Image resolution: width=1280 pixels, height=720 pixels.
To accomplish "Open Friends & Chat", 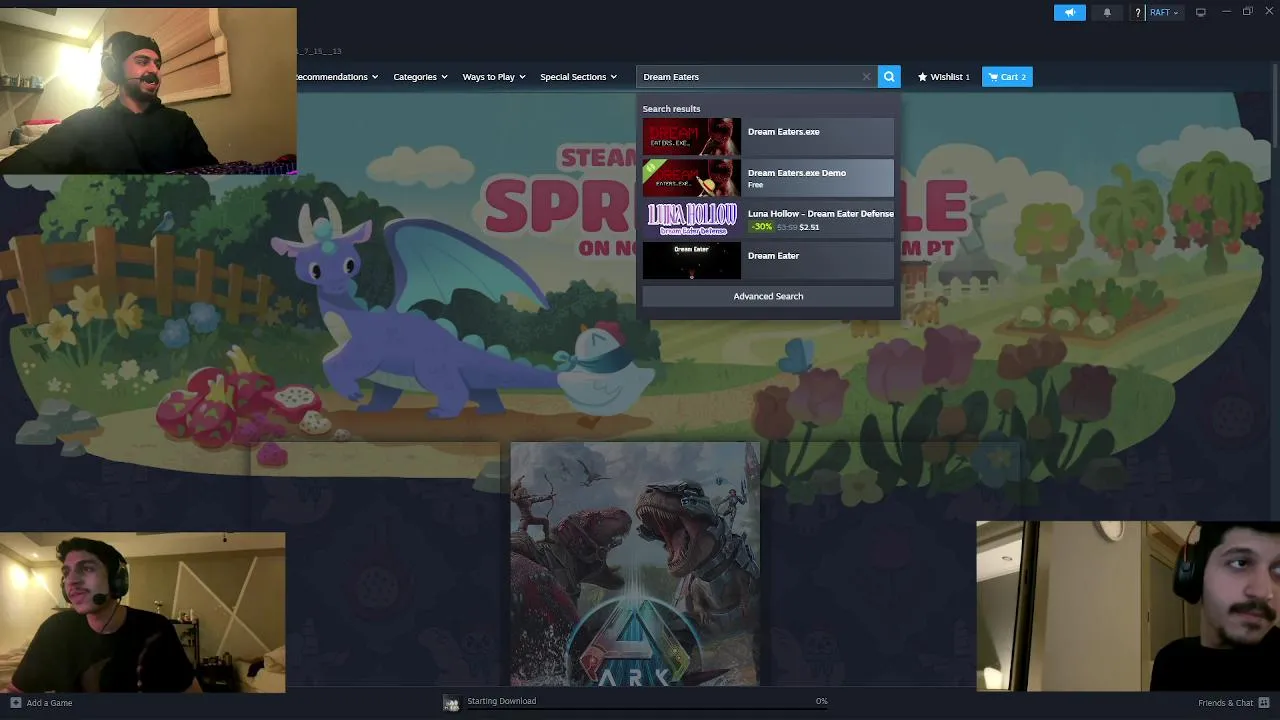I will click(x=1225, y=703).
